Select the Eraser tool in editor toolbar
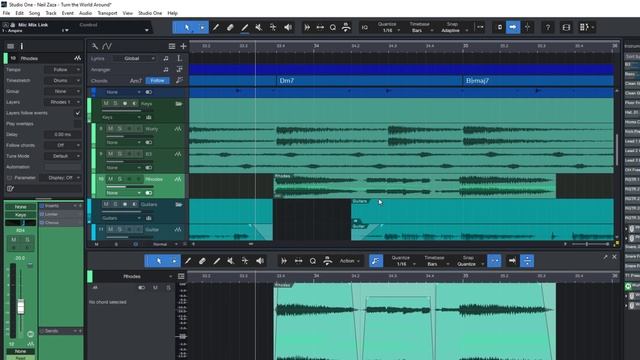 (x=202, y=261)
